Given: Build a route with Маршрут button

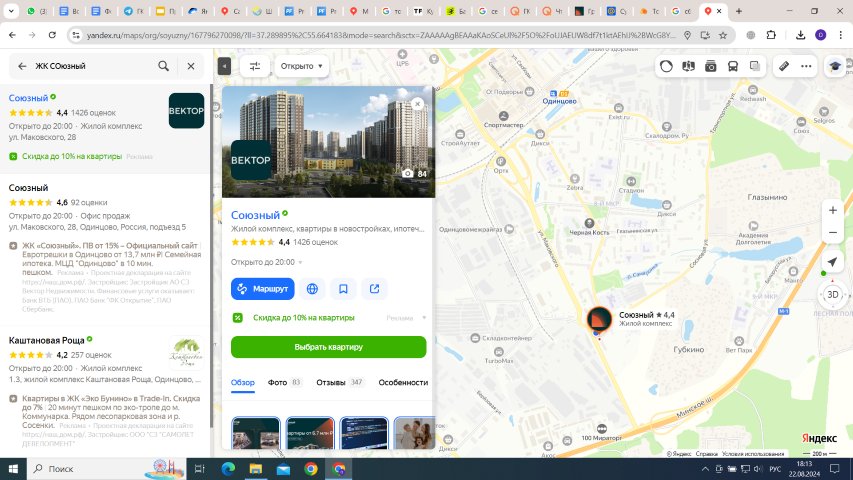Looking at the screenshot, I should 263,289.
